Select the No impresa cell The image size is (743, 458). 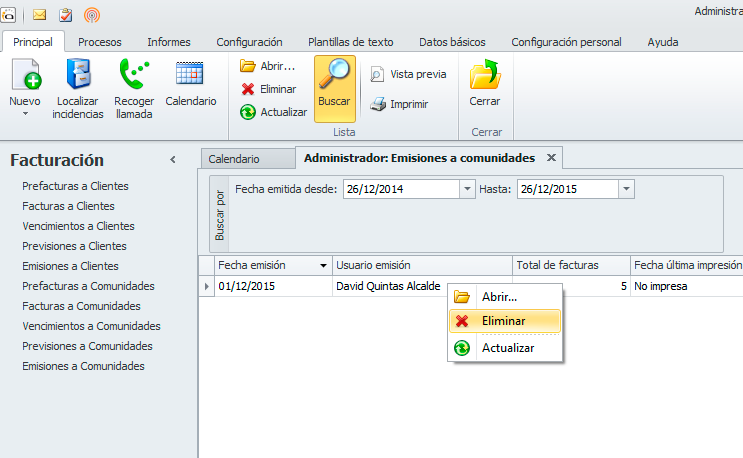point(687,286)
